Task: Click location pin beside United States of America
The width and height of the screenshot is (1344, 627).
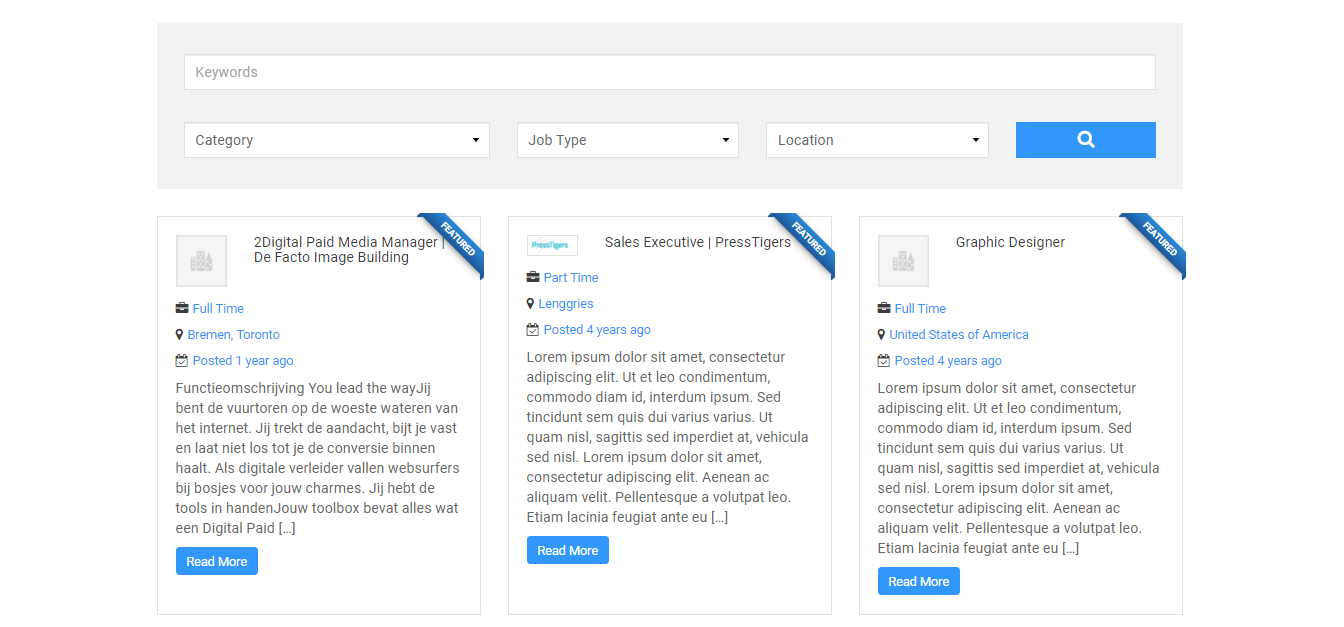Action: (x=882, y=335)
